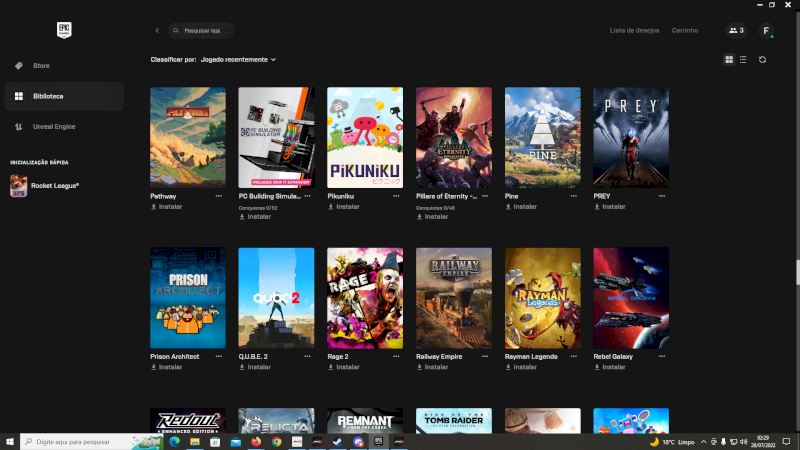Open the friends list icon
800x450 pixels.
click(736, 31)
